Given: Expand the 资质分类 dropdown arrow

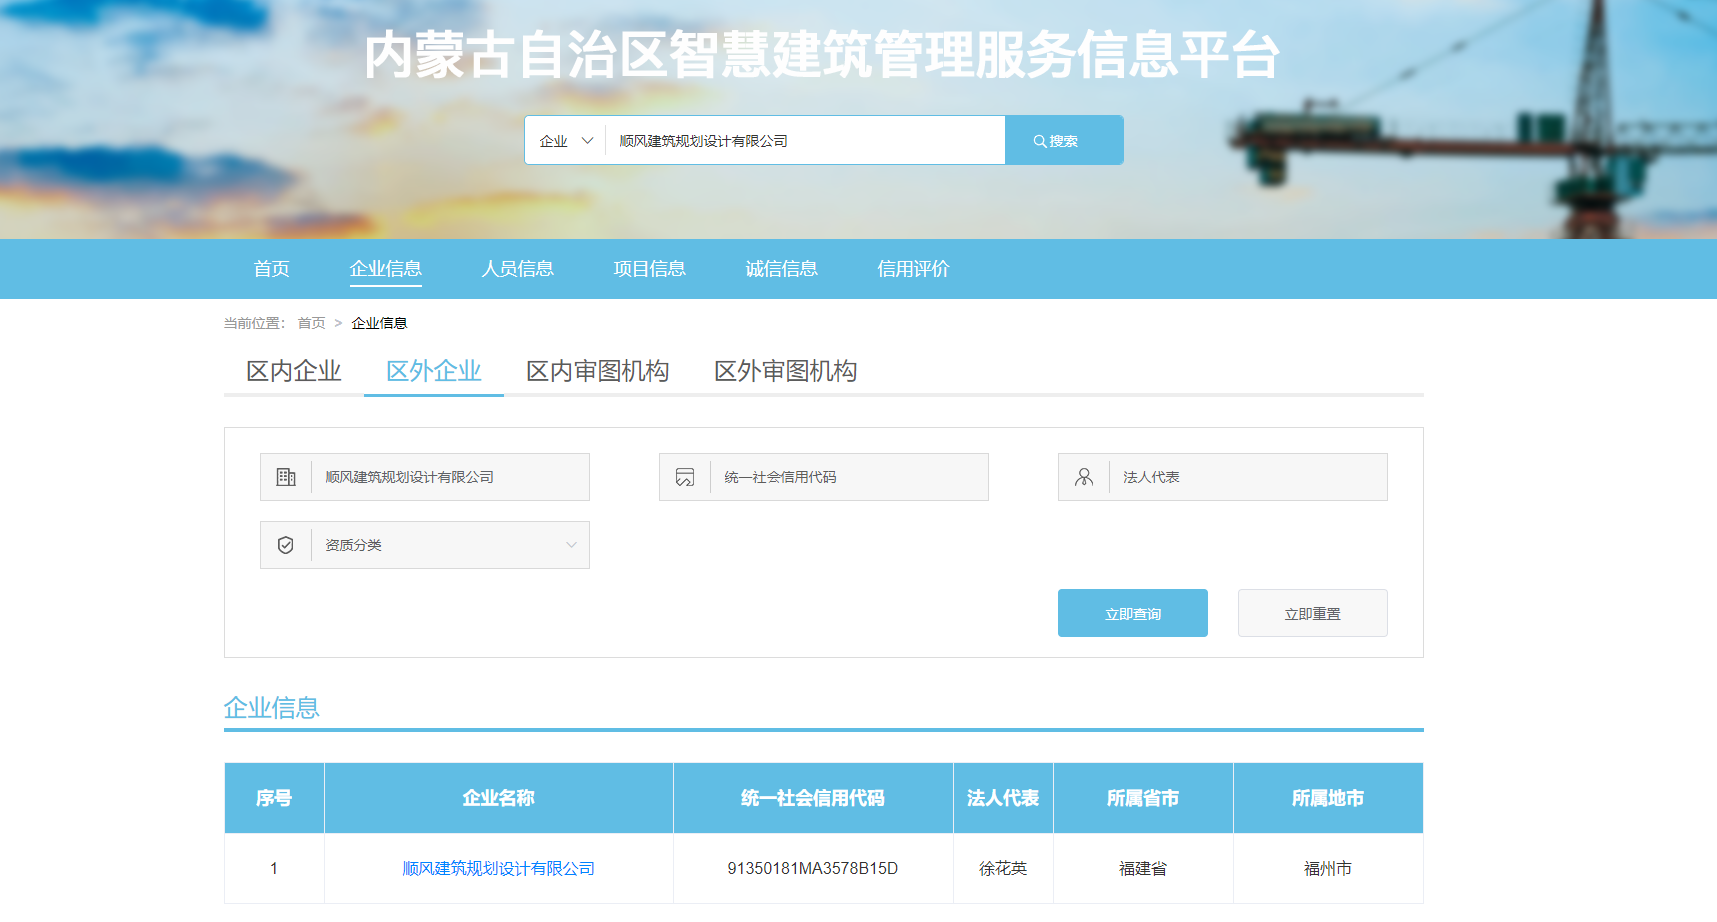Looking at the screenshot, I should [x=571, y=545].
